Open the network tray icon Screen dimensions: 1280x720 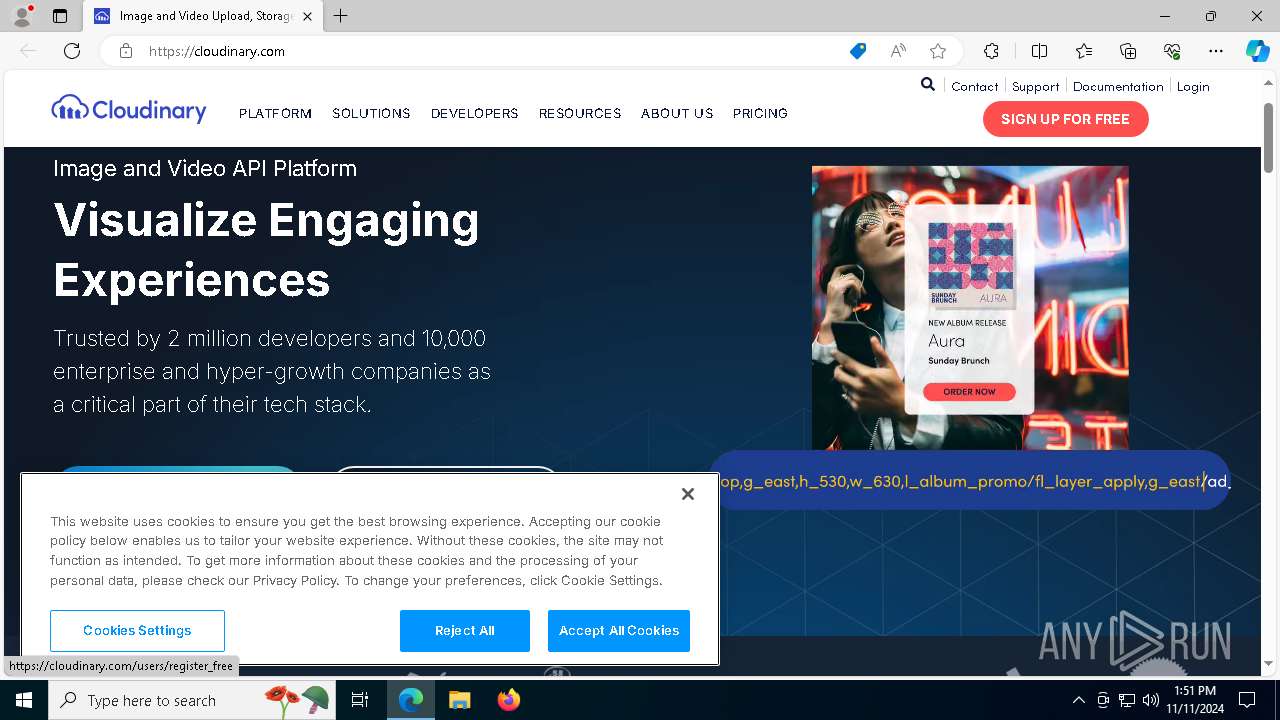point(1127,700)
